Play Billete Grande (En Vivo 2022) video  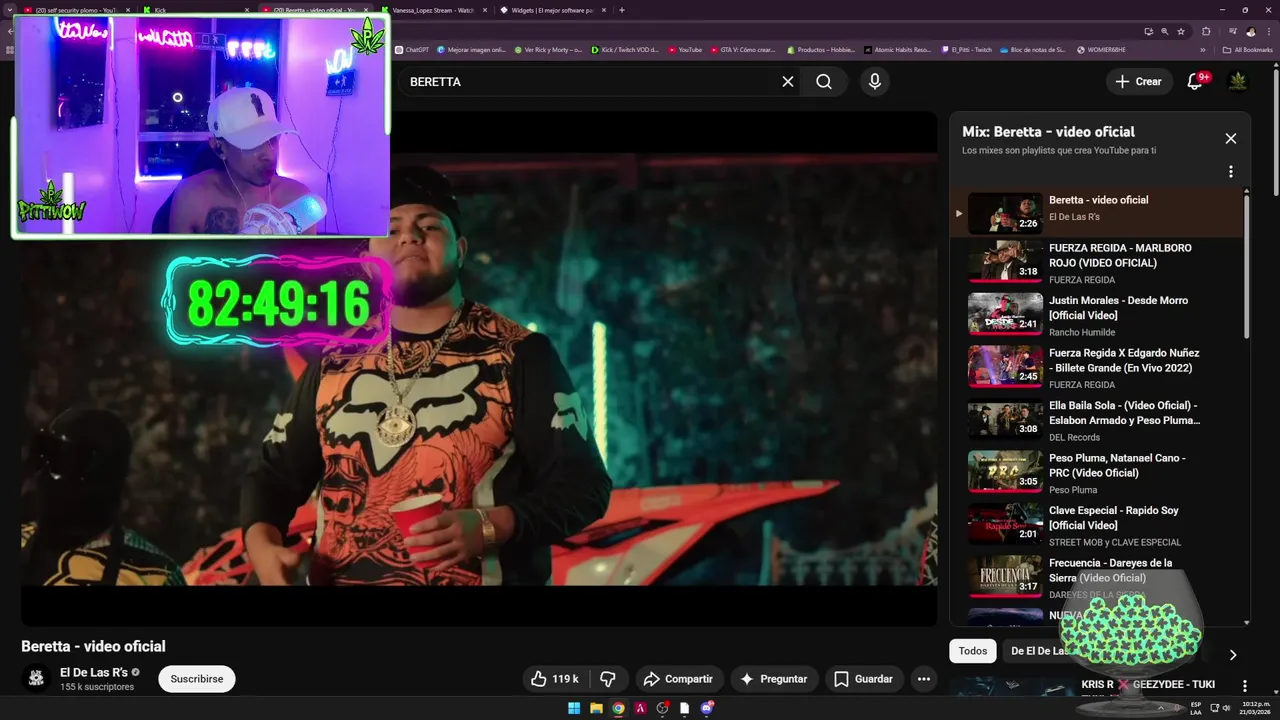point(1095,368)
